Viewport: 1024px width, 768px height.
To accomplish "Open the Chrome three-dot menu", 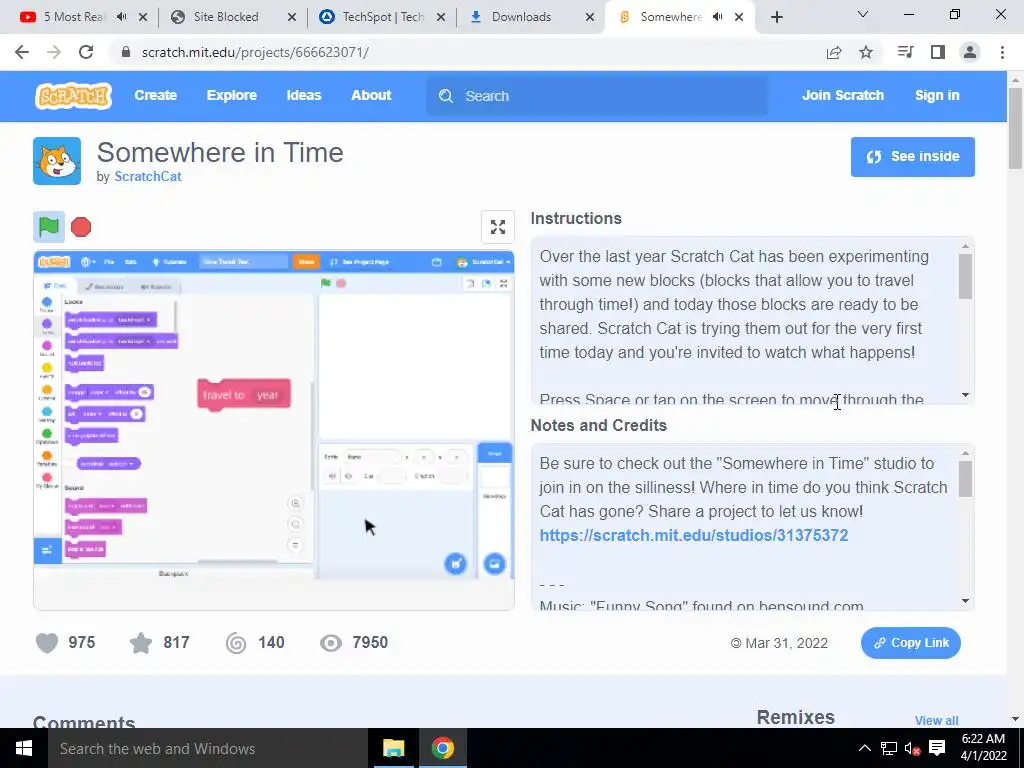I will pos(1002,52).
